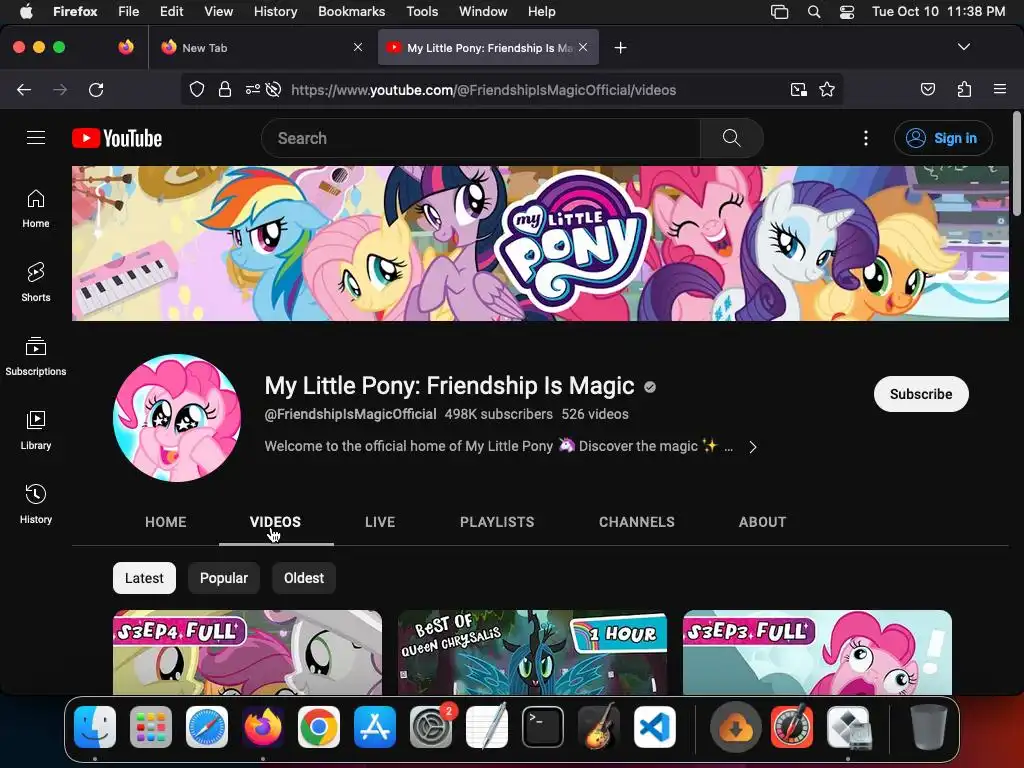The image size is (1024, 768).
Task: Open the CHANNELS channel tab
Action: click(x=637, y=522)
